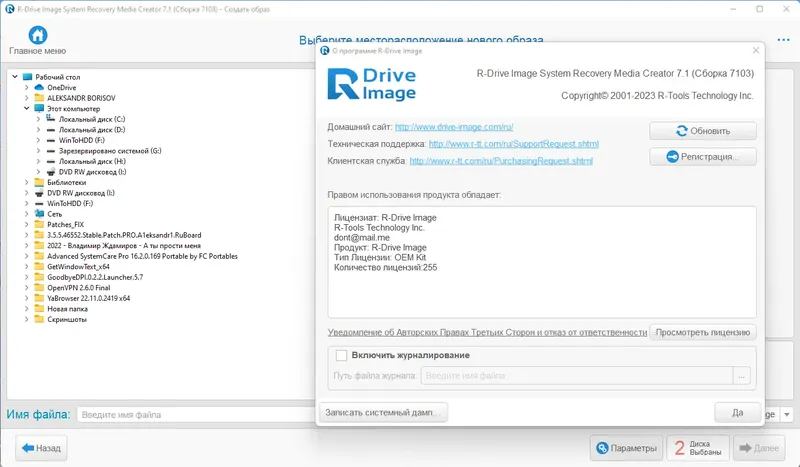Open the drive-image.com home site link

tap(454, 127)
